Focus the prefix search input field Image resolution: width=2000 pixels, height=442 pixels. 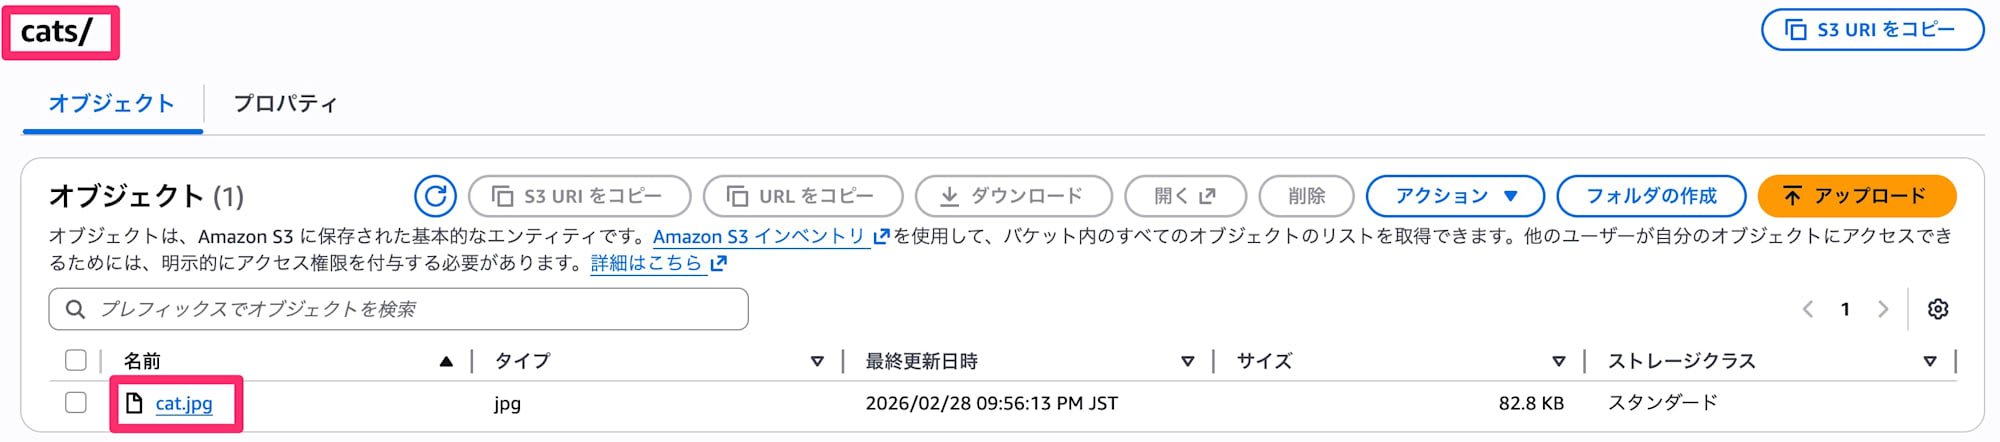click(x=420, y=309)
